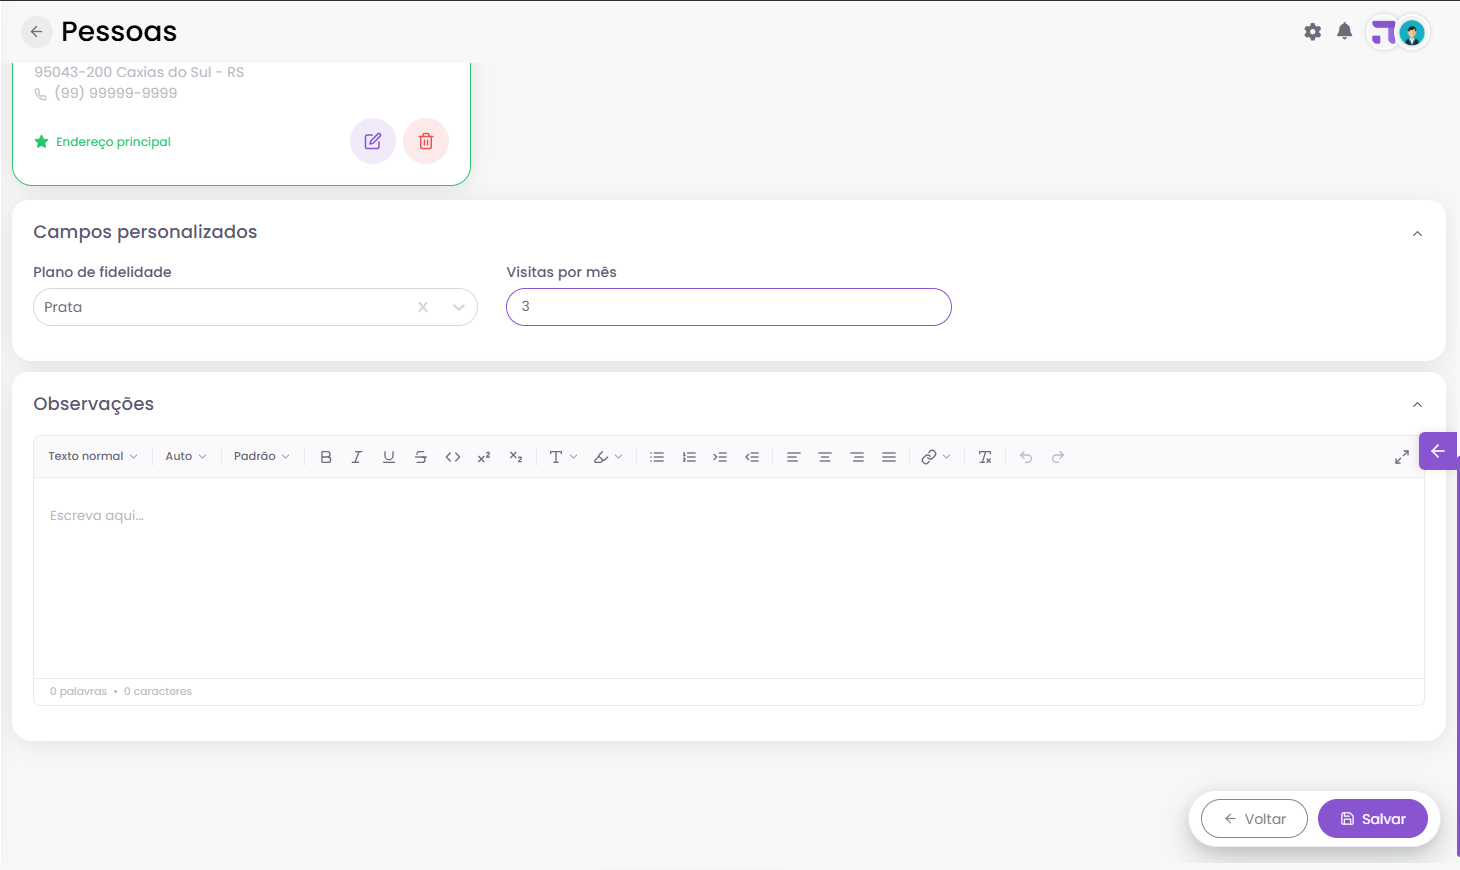Insert an inline code block
Image resolution: width=1460 pixels, height=870 pixels.
point(453,457)
